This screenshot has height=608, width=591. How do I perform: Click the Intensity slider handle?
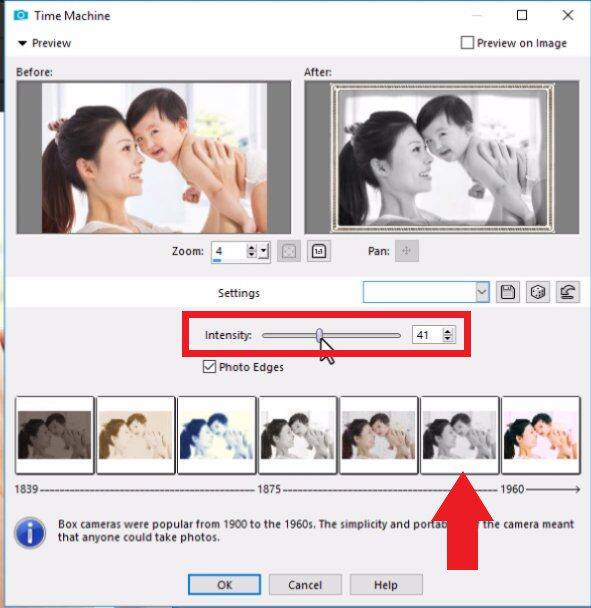tap(319, 335)
